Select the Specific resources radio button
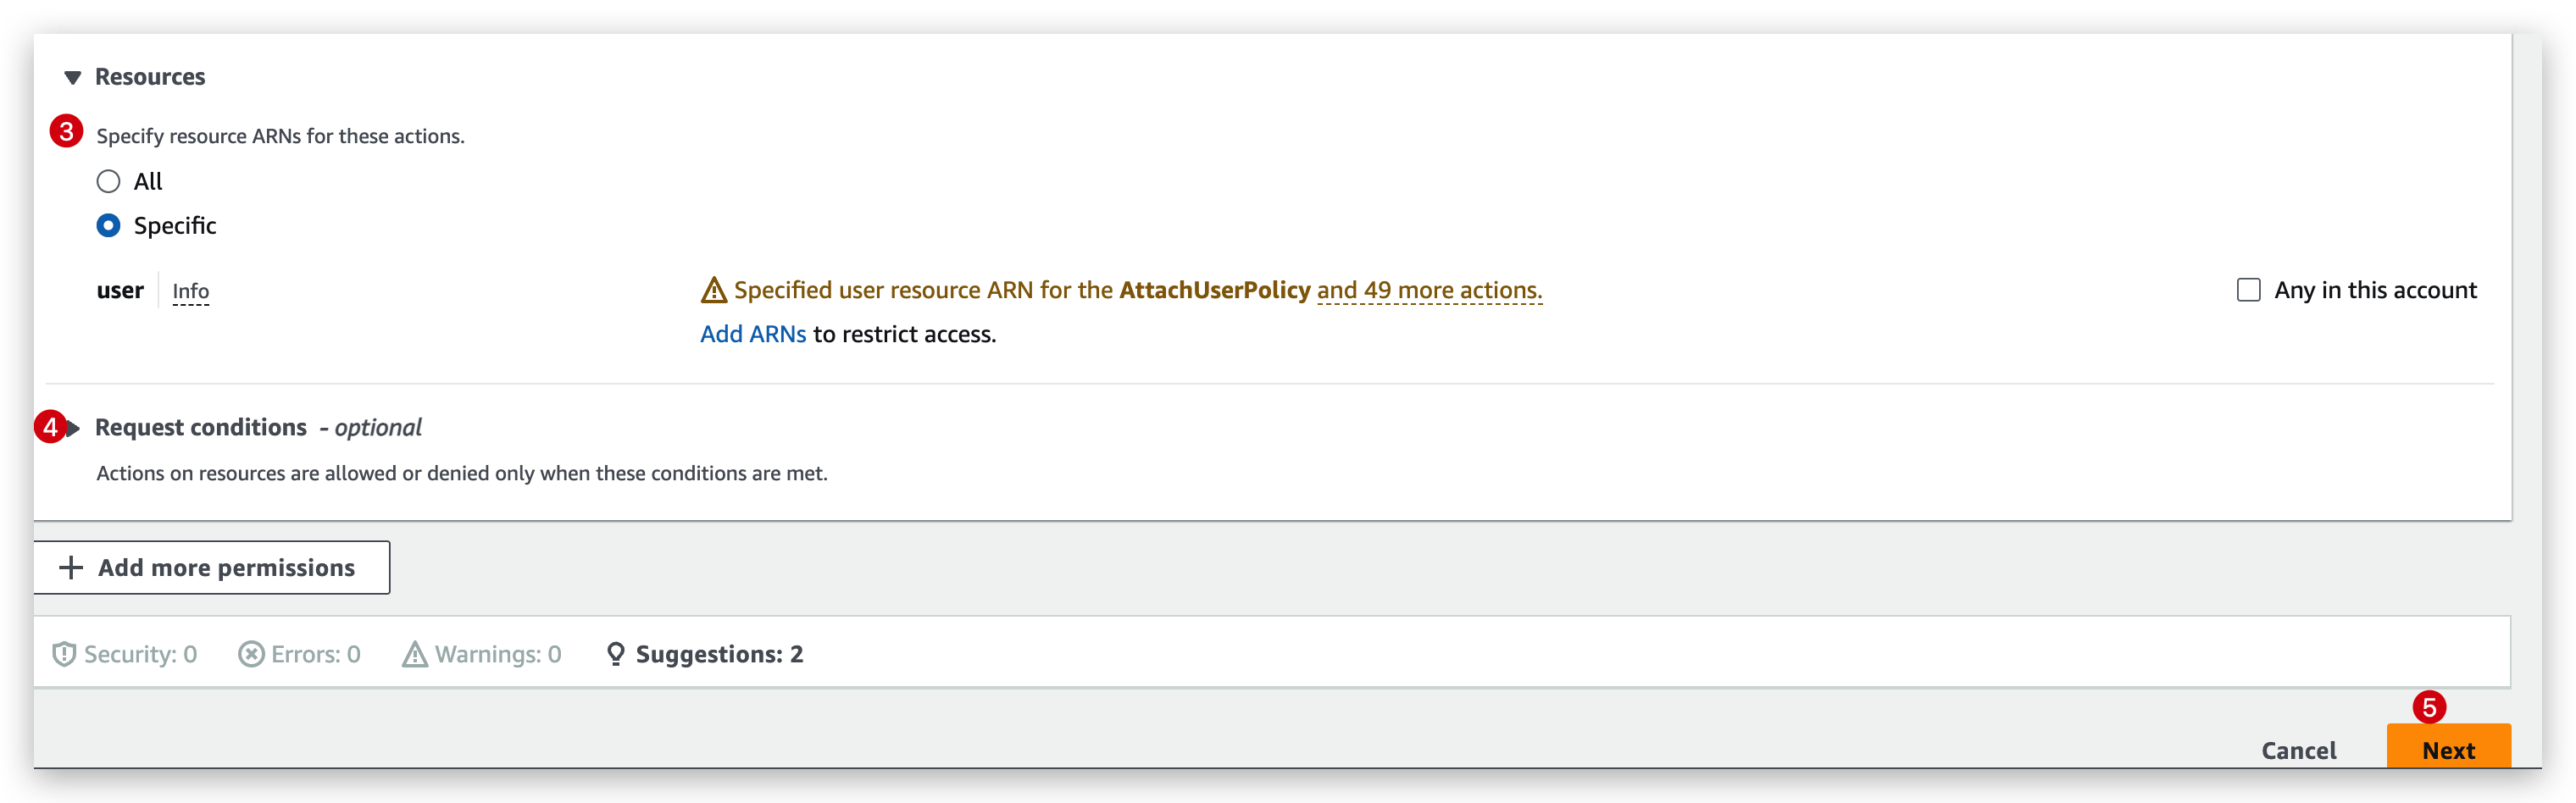2576x803 pixels. click(108, 225)
